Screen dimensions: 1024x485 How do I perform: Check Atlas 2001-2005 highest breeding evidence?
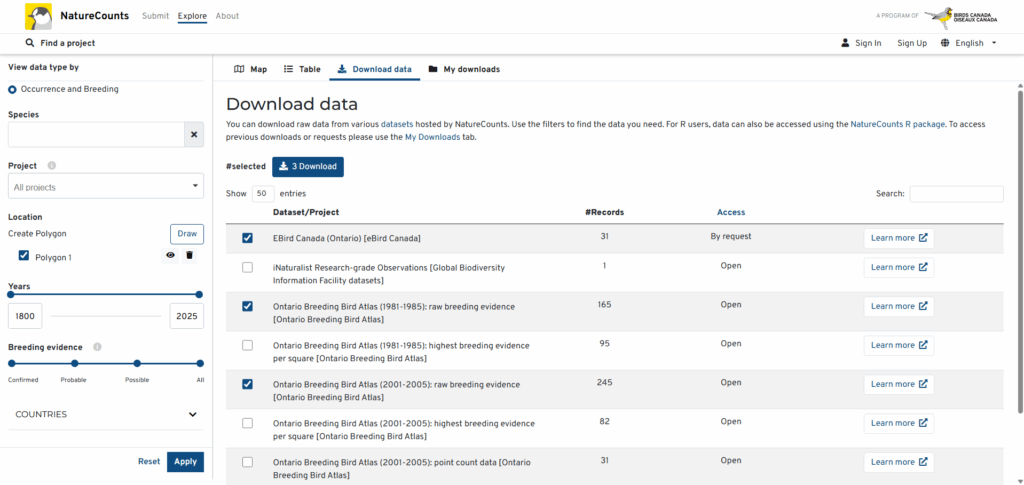(248, 423)
